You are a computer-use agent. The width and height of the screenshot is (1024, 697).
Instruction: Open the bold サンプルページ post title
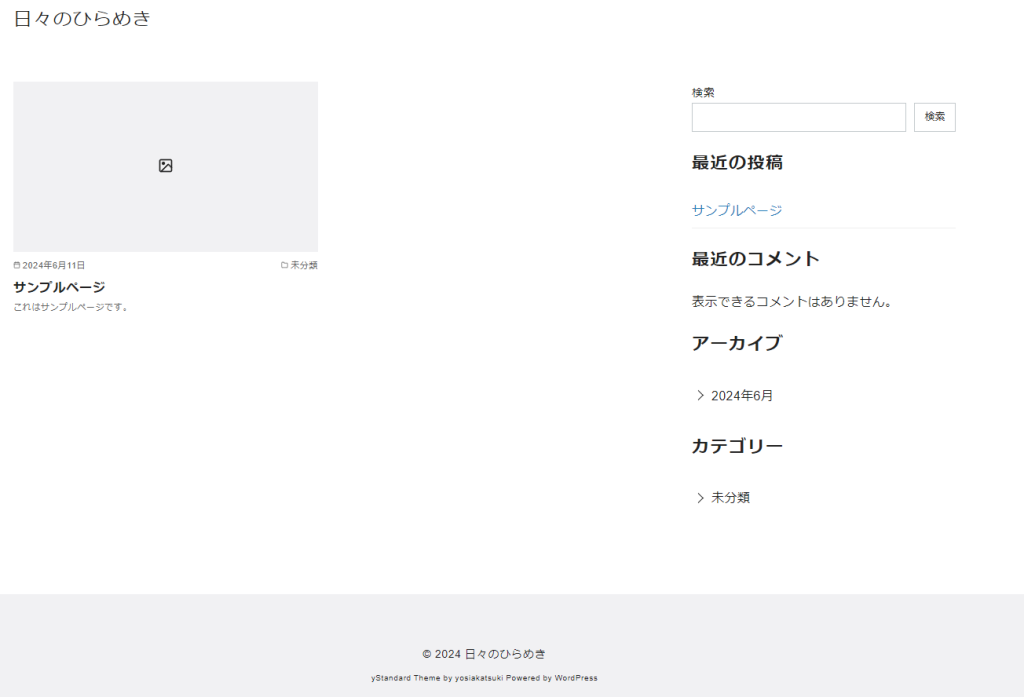[x=59, y=287]
